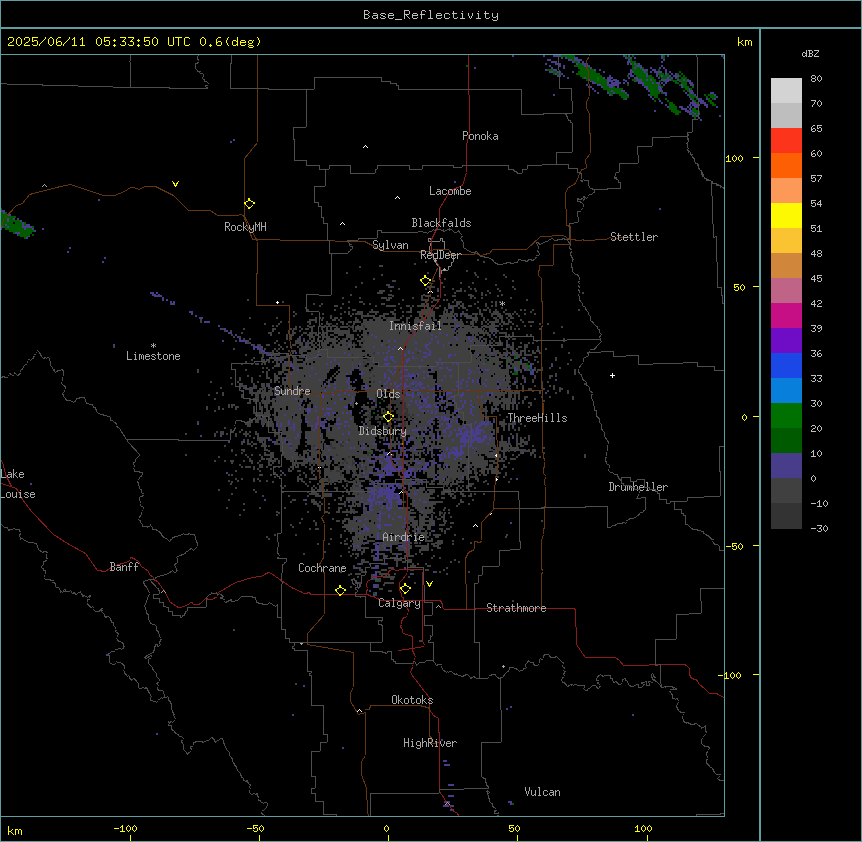The image size is (862, 842).
Task: Click the Drumheller city label
Action: coord(638,487)
